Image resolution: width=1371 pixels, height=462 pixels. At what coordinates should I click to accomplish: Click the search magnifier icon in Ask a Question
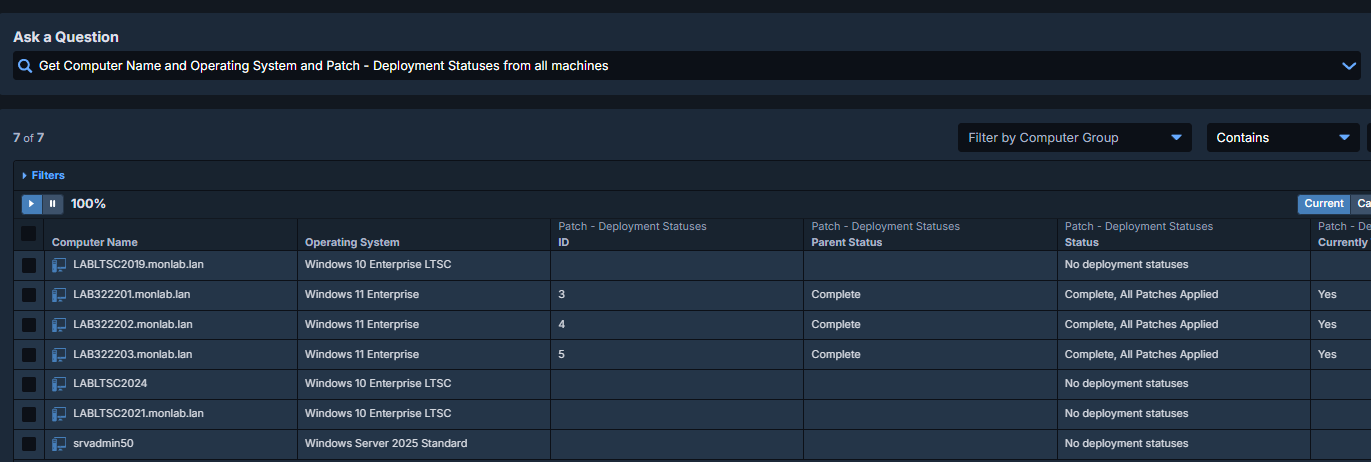coord(25,66)
